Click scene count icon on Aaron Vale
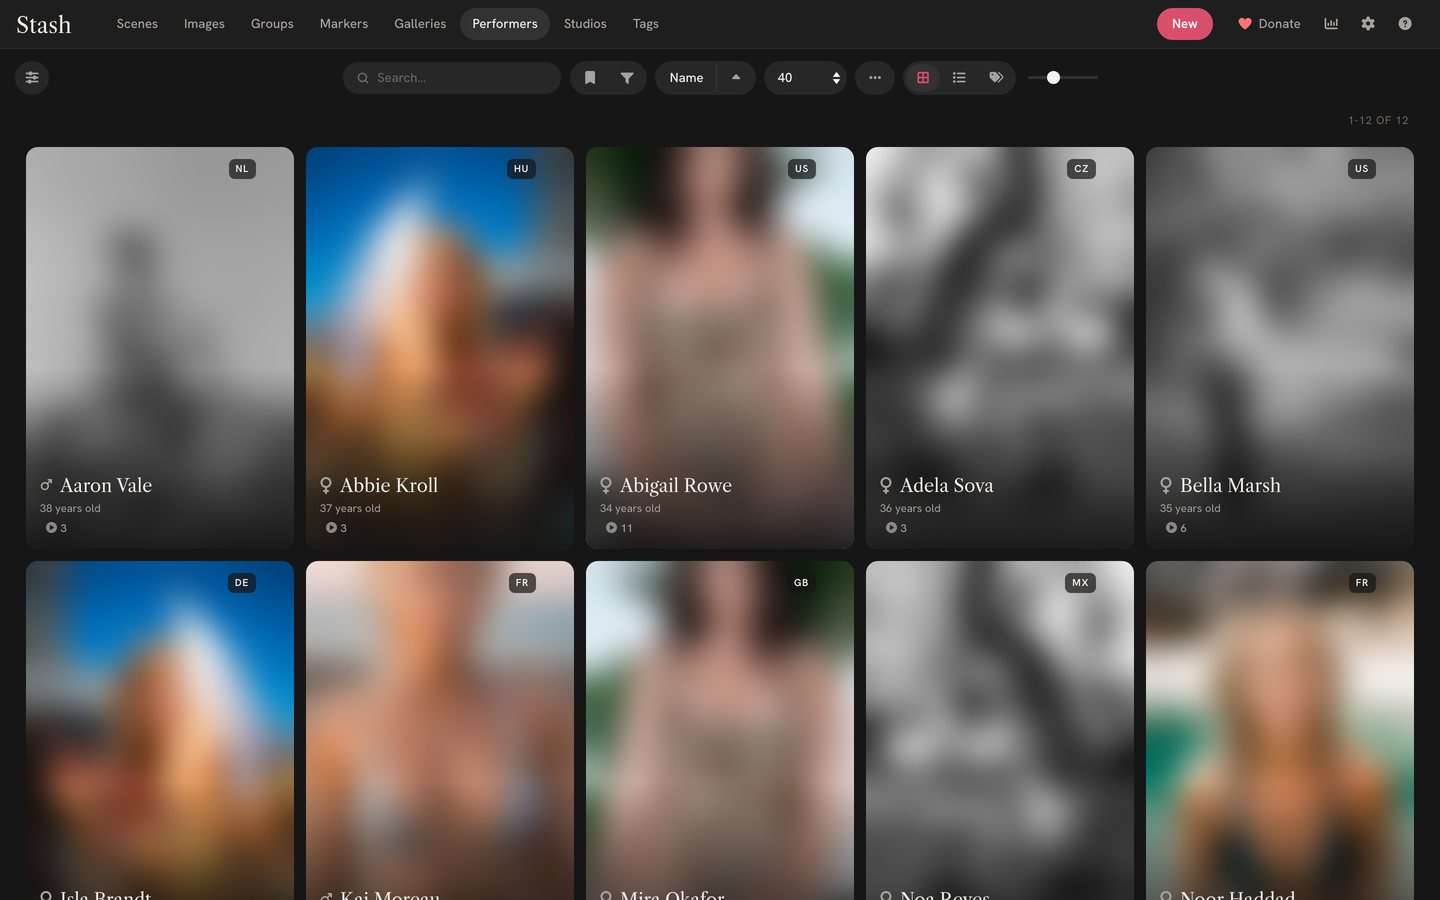 pos(51,528)
